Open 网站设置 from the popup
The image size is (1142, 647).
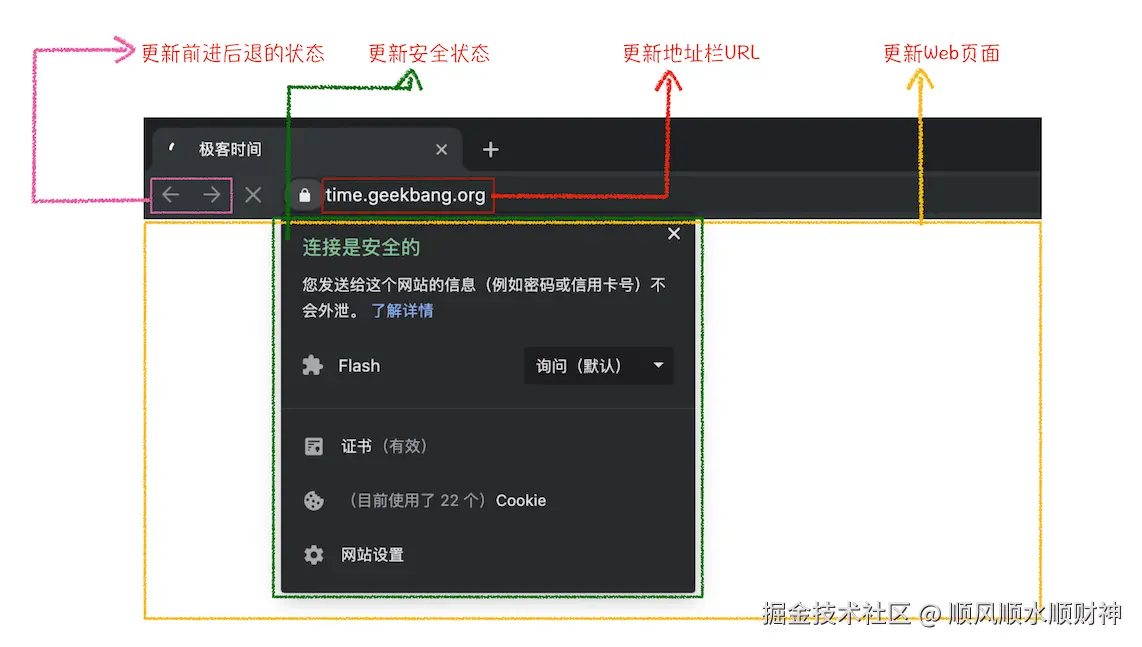[x=372, y=555]
